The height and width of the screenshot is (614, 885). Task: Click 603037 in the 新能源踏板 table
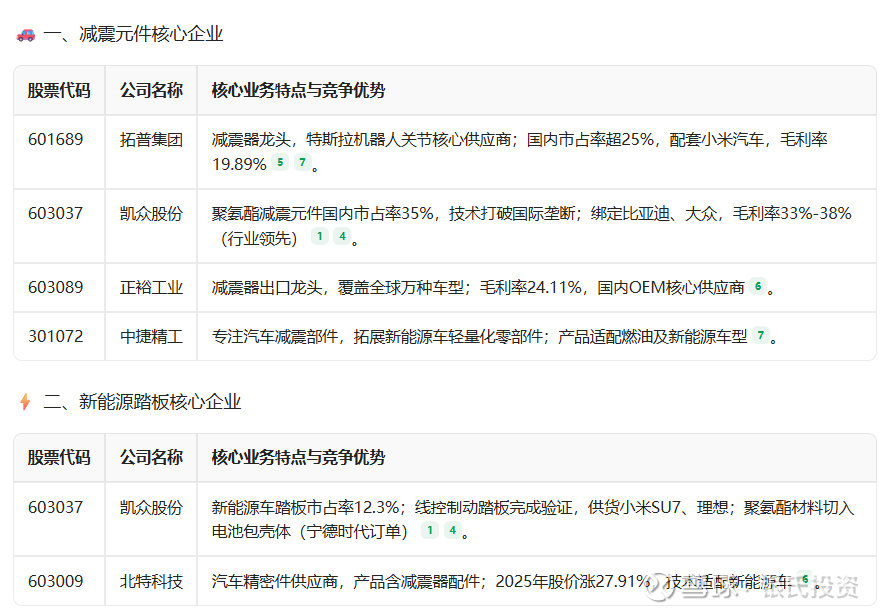tap(55, 507)
